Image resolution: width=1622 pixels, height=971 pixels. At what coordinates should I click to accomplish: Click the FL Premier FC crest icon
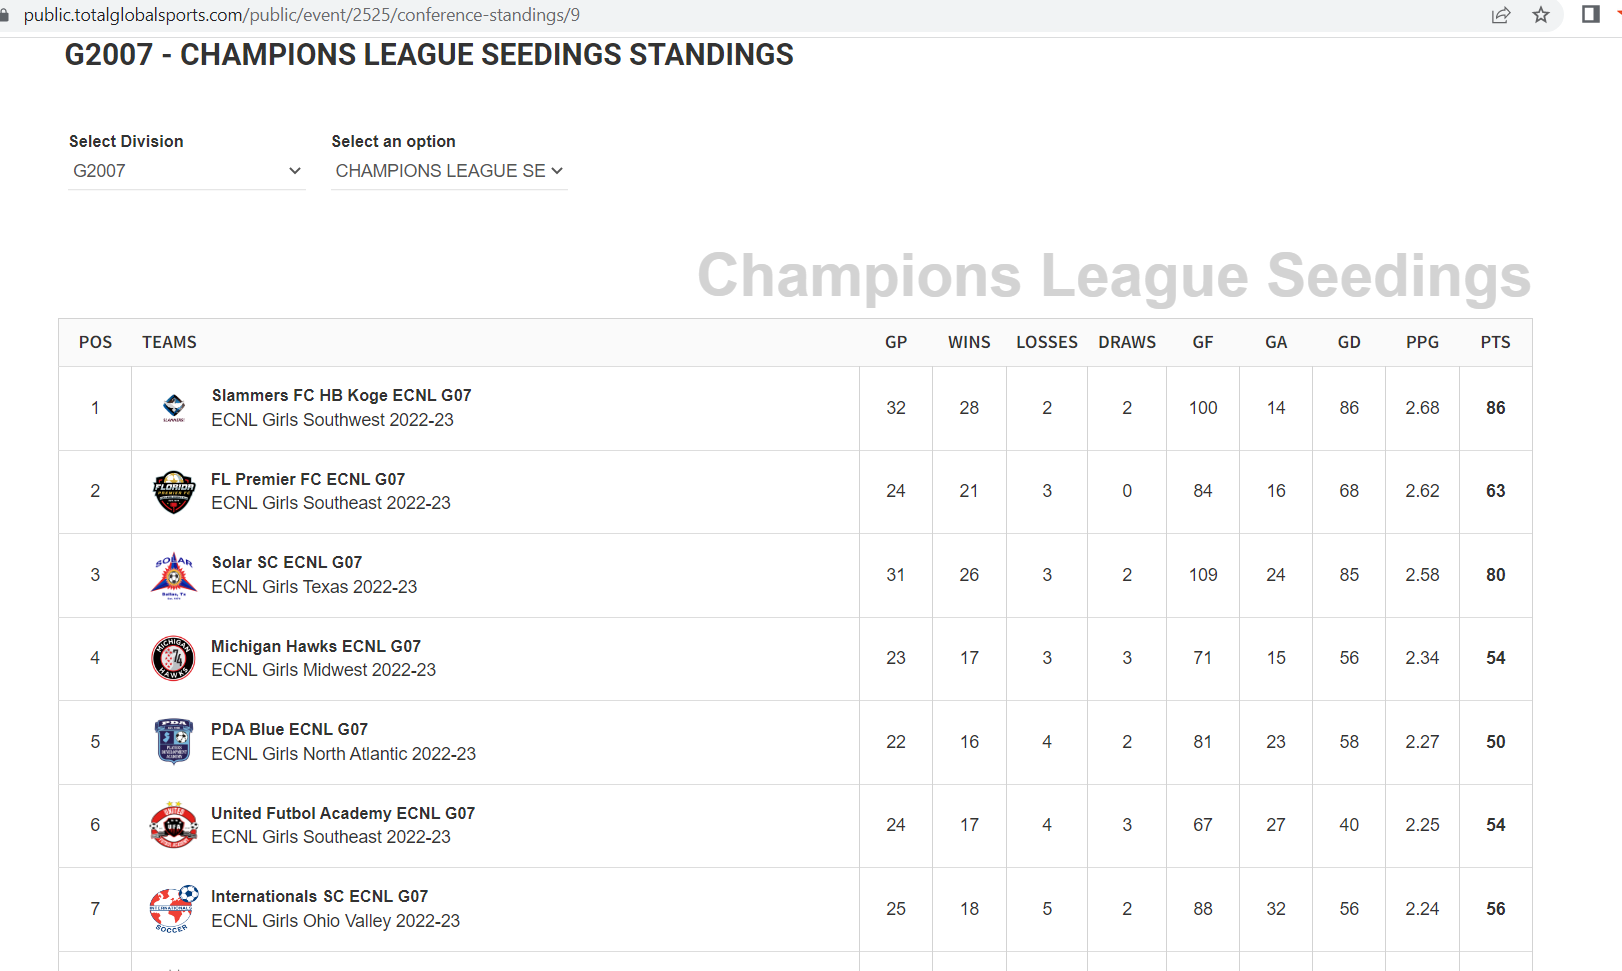(x=174, y=492)
